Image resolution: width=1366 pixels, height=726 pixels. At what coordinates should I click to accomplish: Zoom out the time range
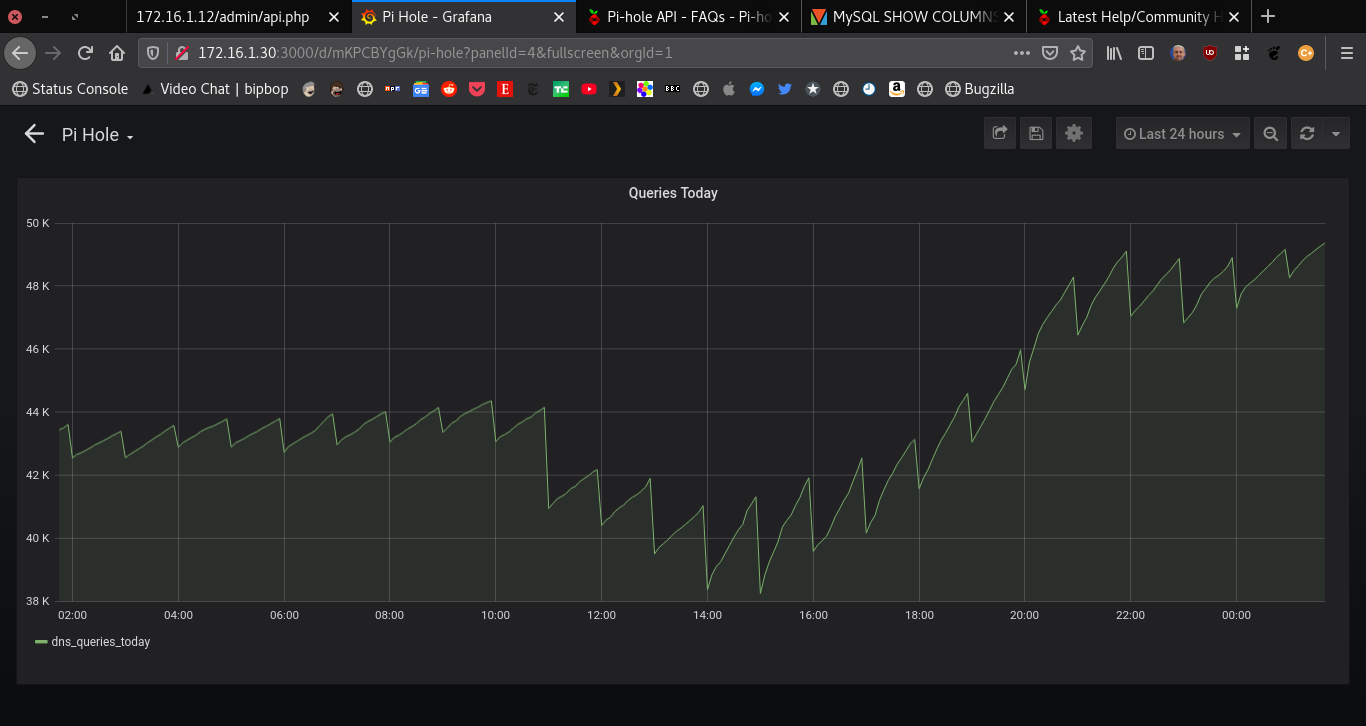coord(1270,132)
